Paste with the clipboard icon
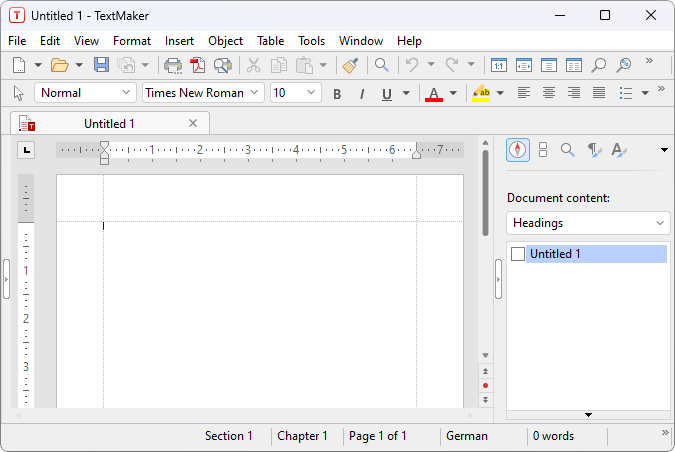Viewport: 675px width, 452px height. click(305, 65)
